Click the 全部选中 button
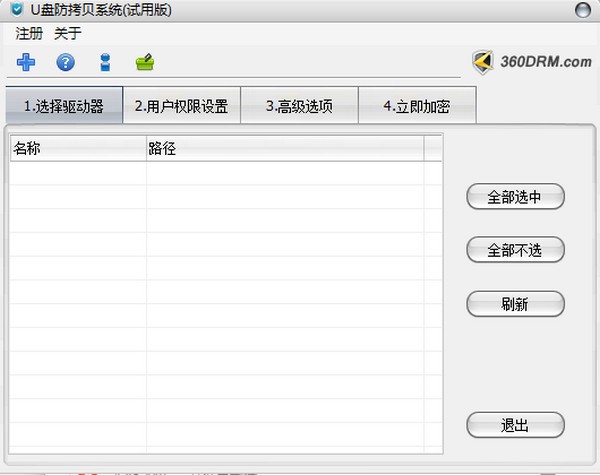 point(515,197)
